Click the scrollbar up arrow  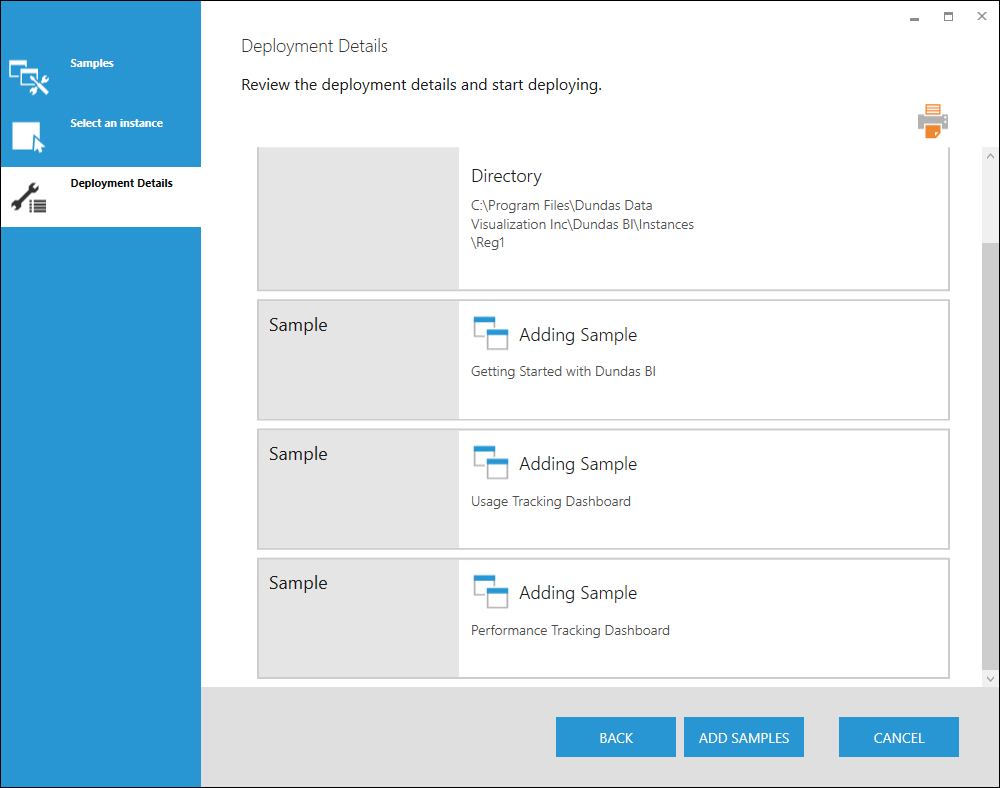click(x=990, y=156)
